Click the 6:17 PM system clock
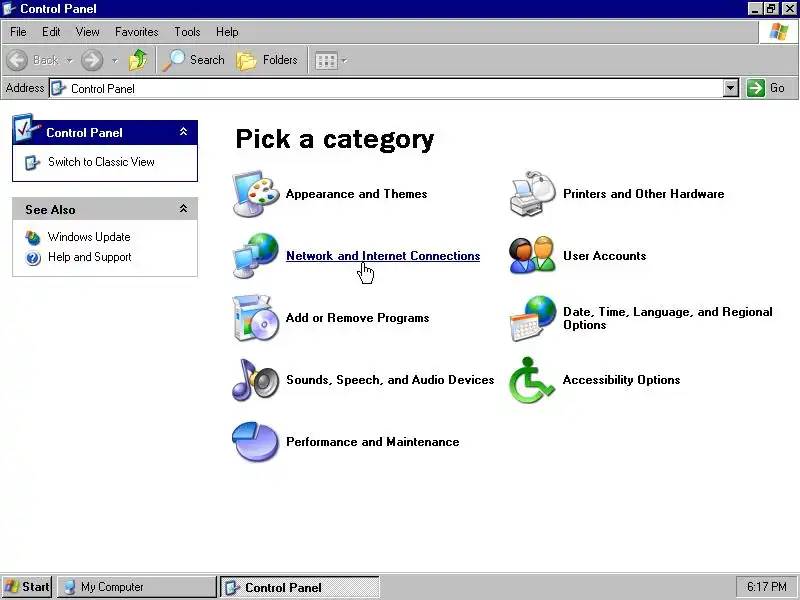The image size is (800, 600). (x=766, y=587)
